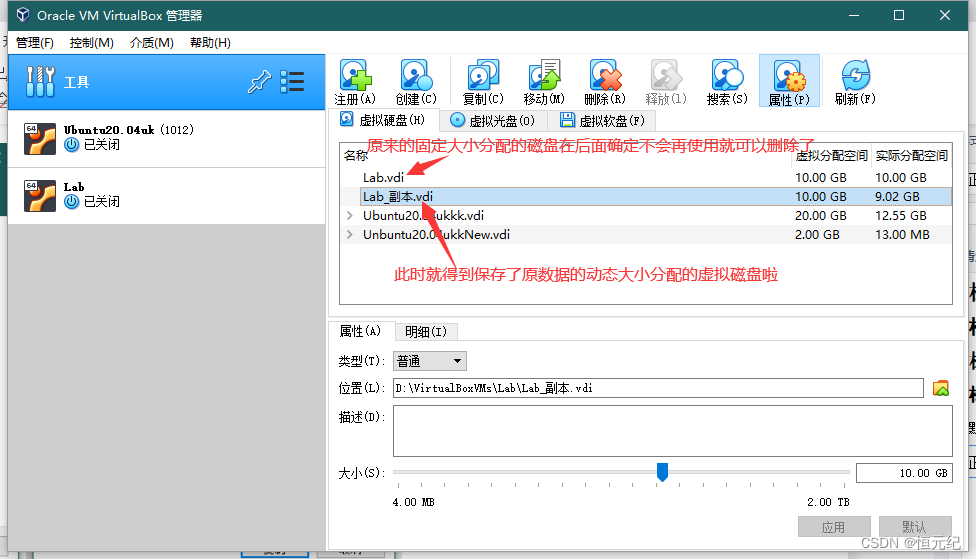The width and height of the screenshot is (976, 559).
Task: Click the virtual size column header
Action: point(832,156)
